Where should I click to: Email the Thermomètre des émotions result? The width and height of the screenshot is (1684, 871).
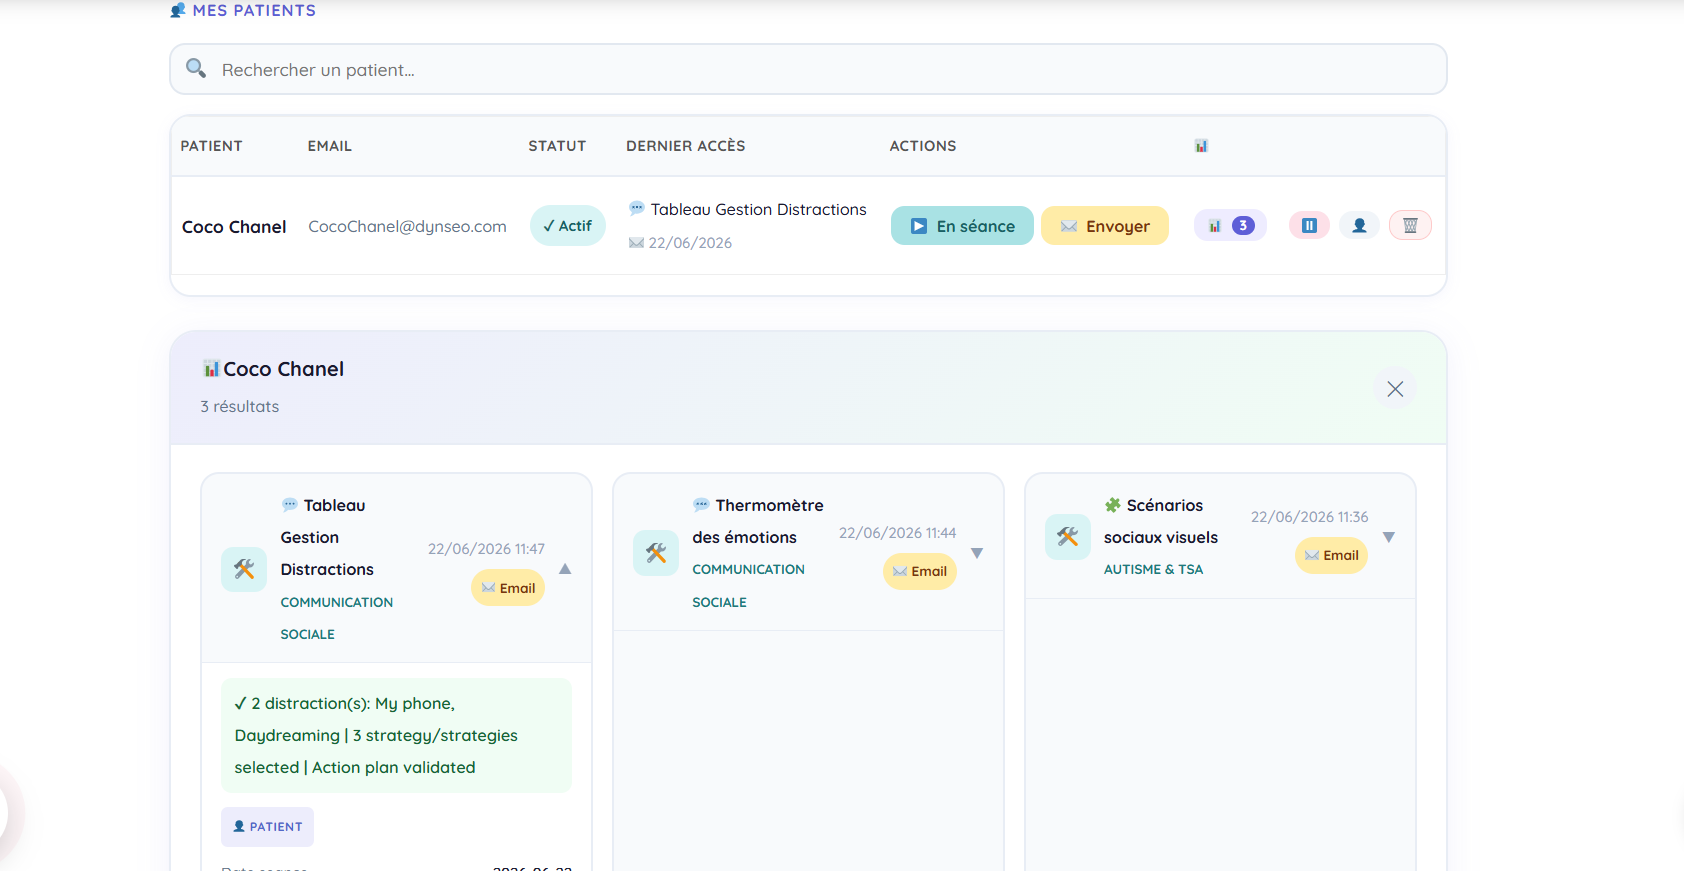(x=920, y=571)
